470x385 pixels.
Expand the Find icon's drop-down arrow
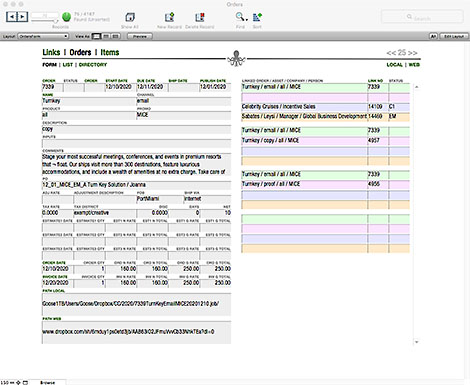(246, 19)
